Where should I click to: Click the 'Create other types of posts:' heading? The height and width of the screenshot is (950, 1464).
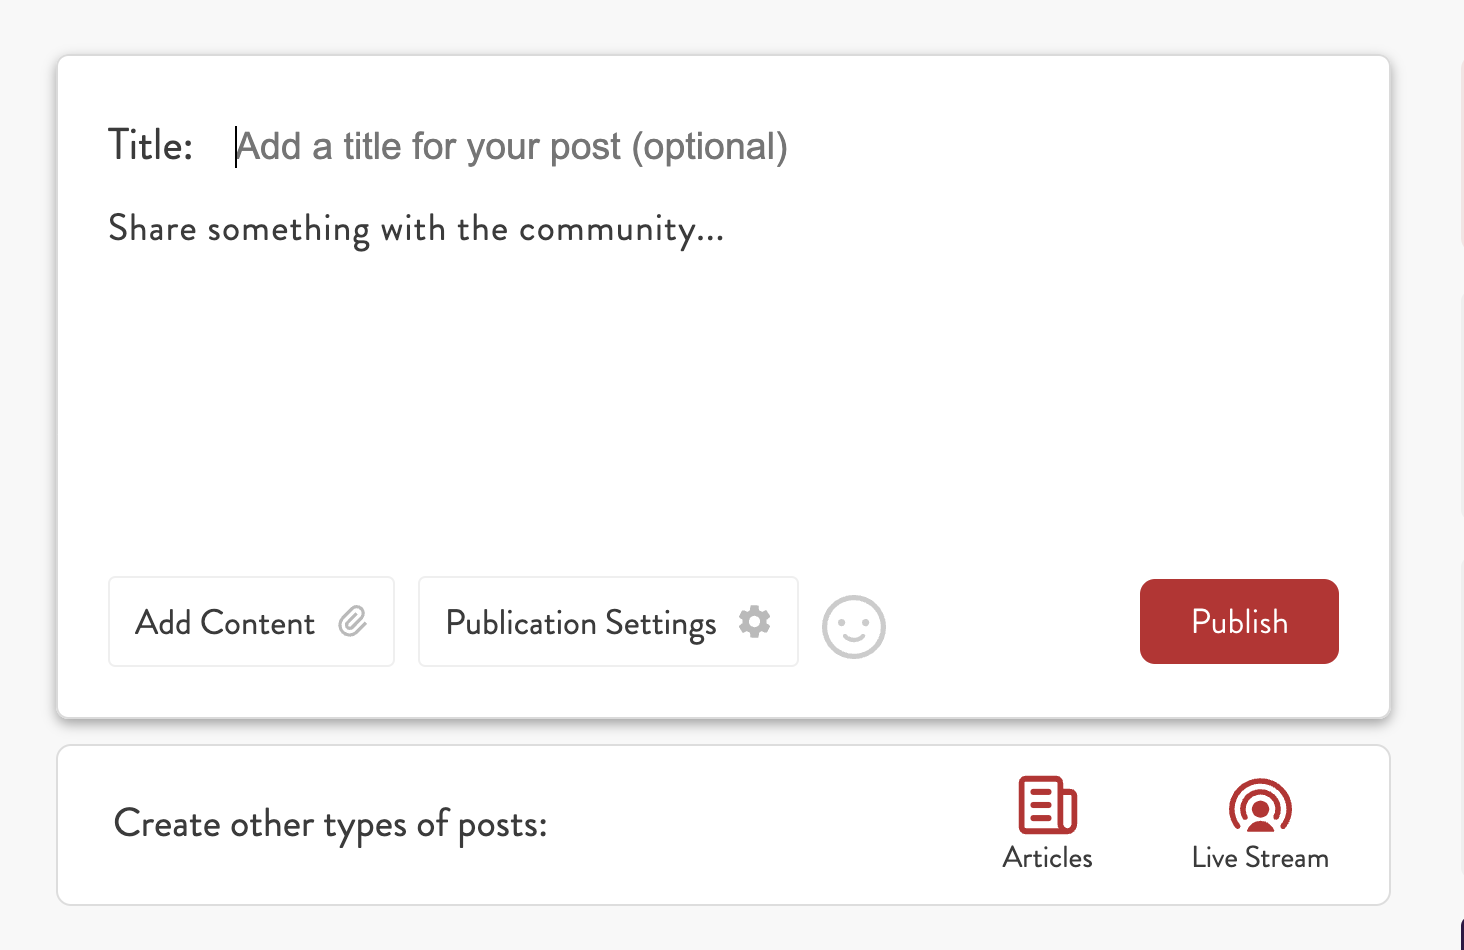coord(330,825)
